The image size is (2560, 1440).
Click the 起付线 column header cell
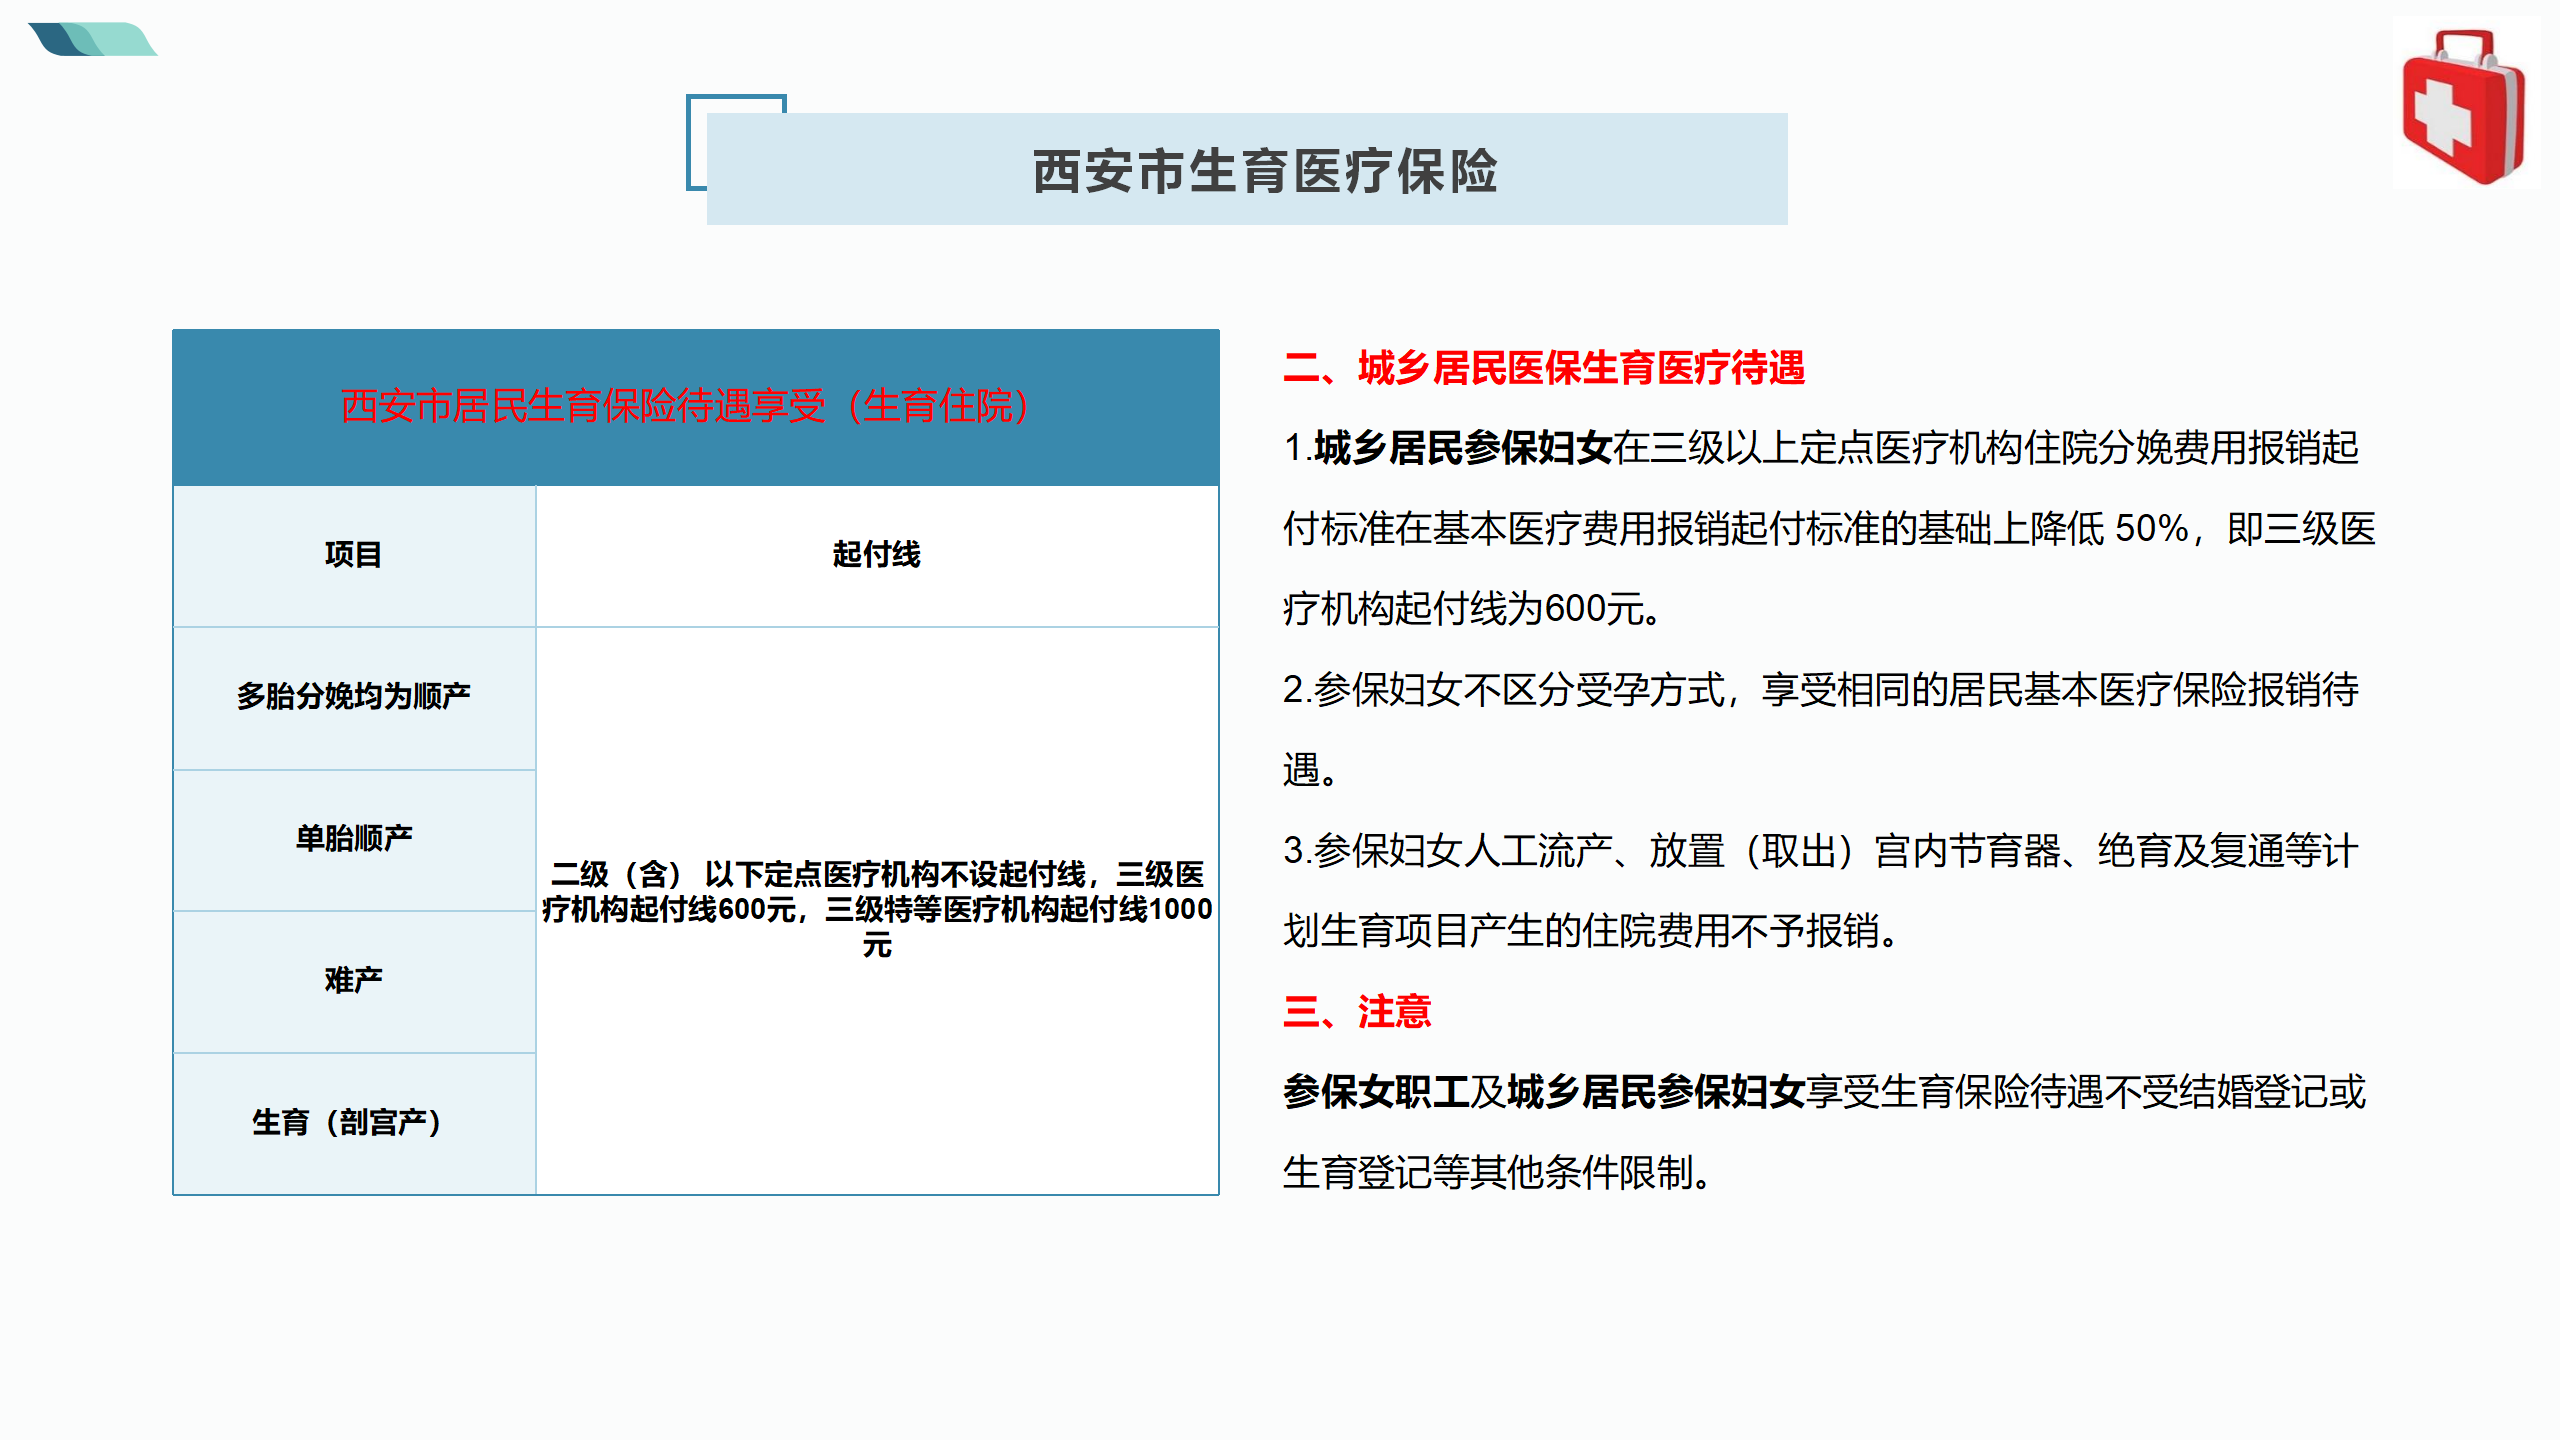coord(876,555)
